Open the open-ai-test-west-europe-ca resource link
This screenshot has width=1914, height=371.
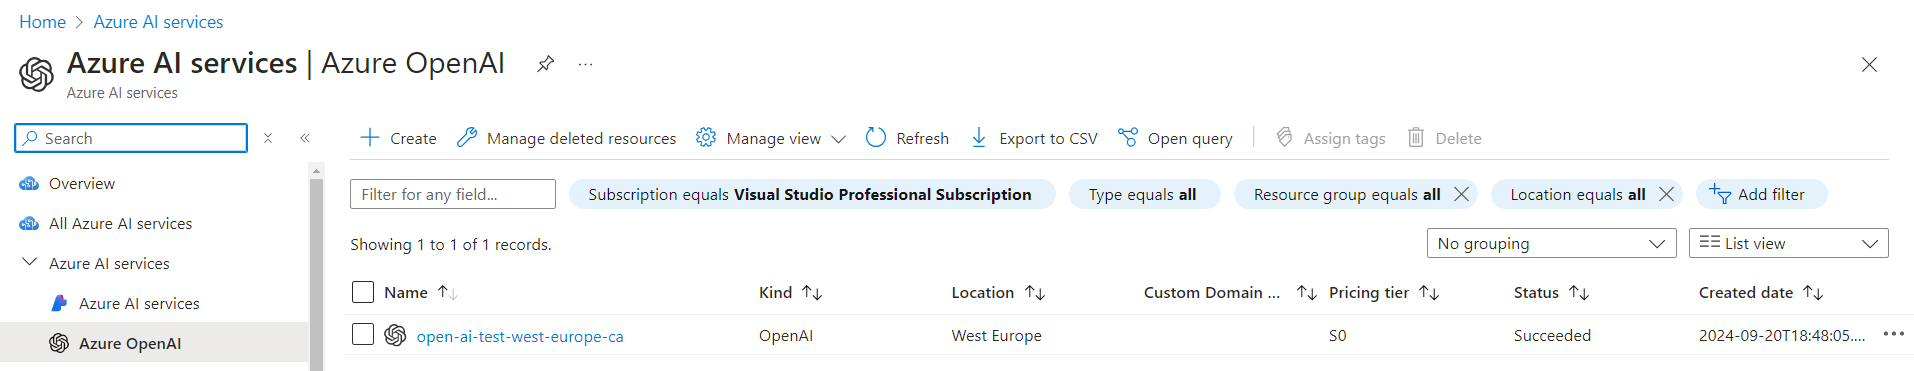(x=520, y=337)
